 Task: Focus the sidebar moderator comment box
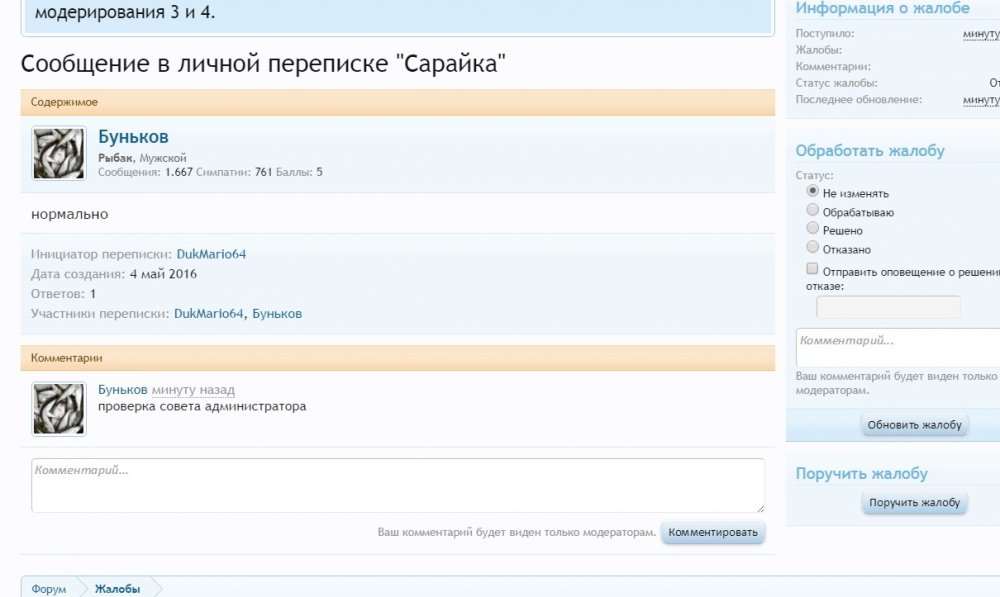pos(897,347)
